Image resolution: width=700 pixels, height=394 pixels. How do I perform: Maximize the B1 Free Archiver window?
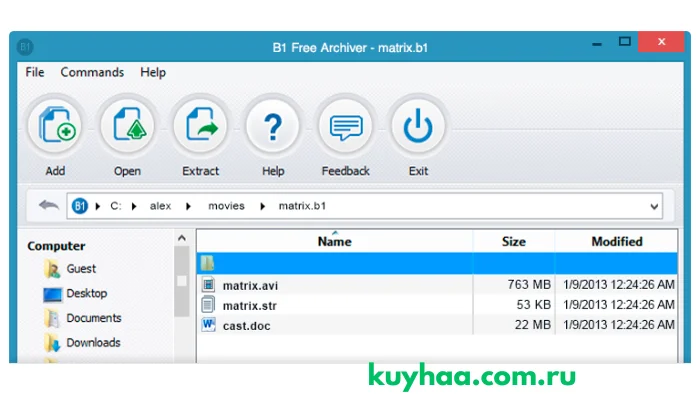(625, 42)
